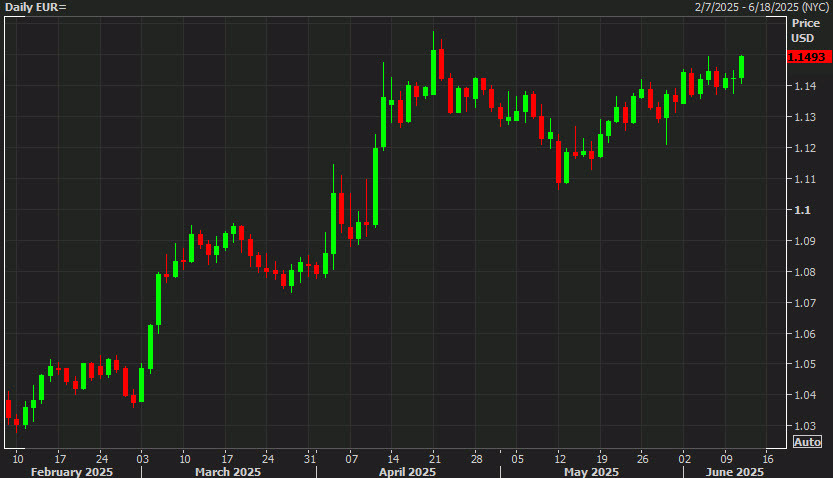Click the 1.08 price axis value
The height and width of the screenshot is (478, 833).
(x=805, y=272)
